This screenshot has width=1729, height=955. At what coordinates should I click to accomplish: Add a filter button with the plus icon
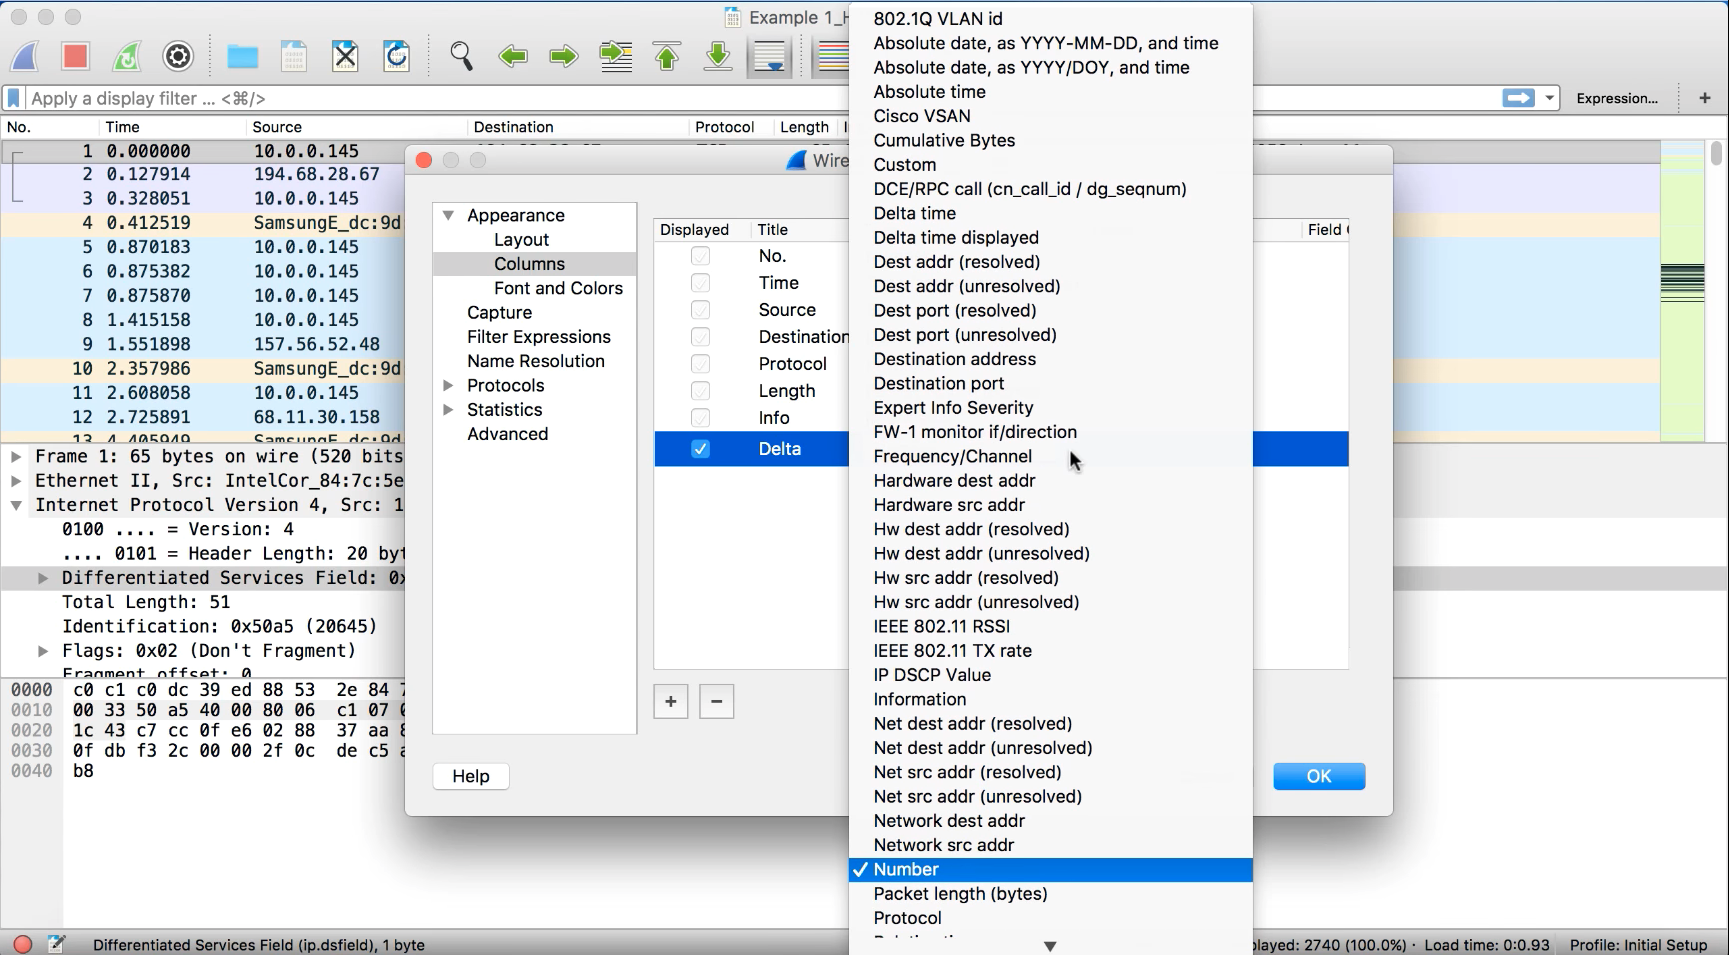(1705, 98)
